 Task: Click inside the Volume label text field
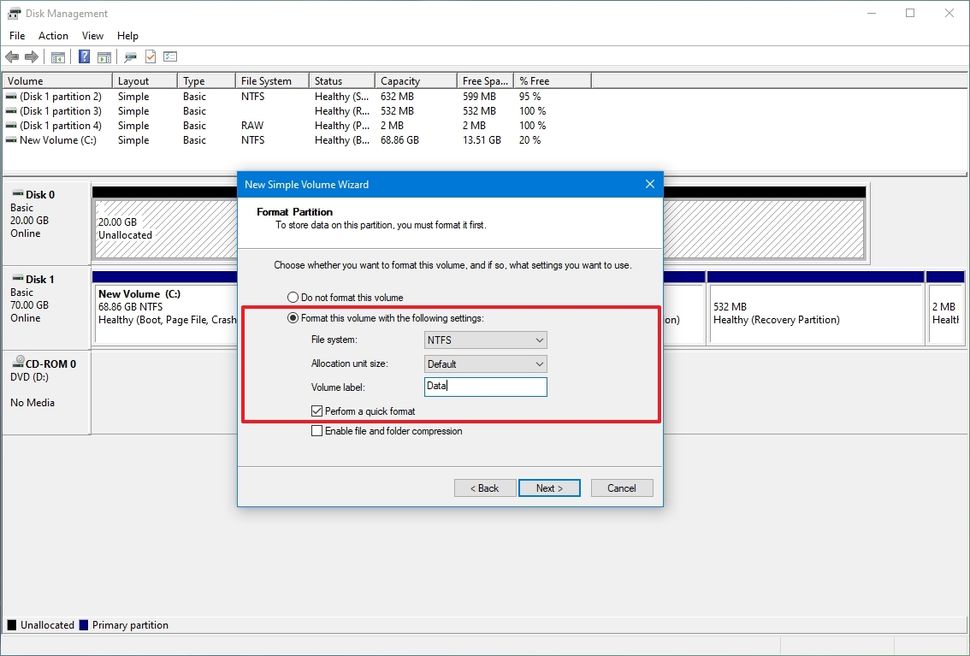tap(485, 387)
